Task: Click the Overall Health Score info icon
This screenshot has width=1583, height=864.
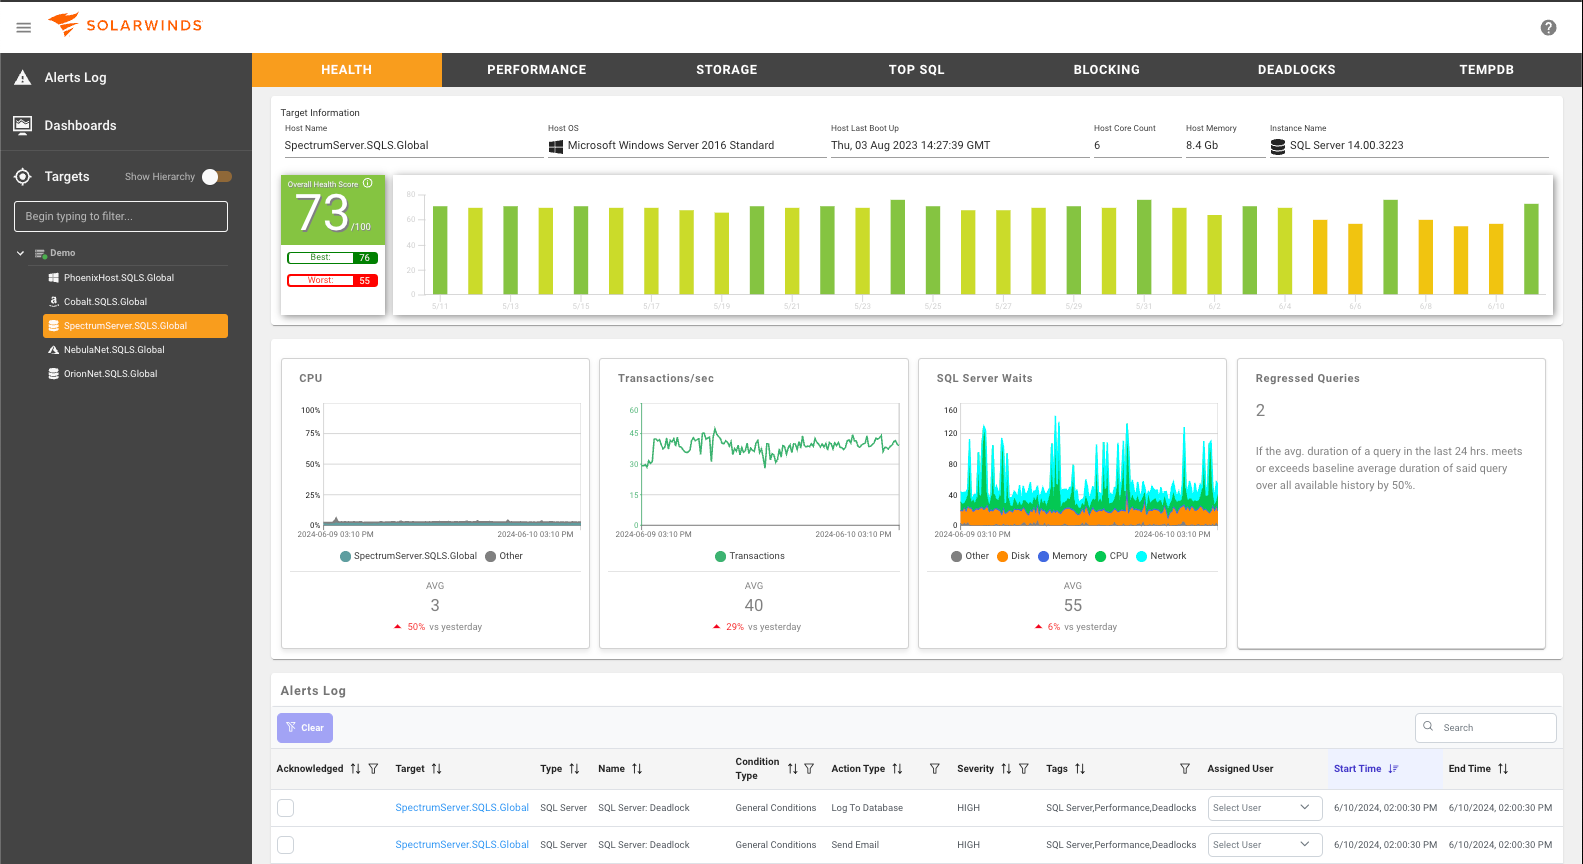Action: [x=368, y=183]
